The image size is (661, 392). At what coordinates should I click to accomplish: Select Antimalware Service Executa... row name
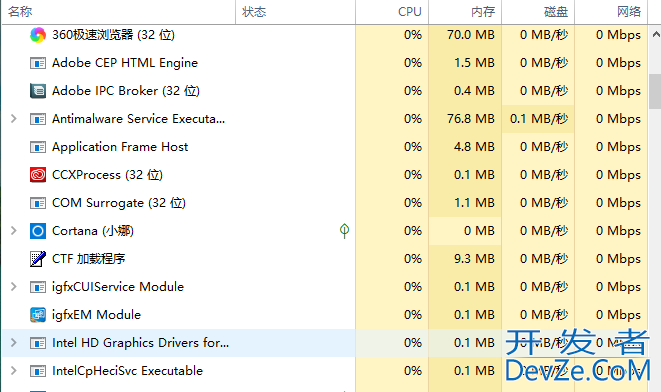(x=138, y=119)
